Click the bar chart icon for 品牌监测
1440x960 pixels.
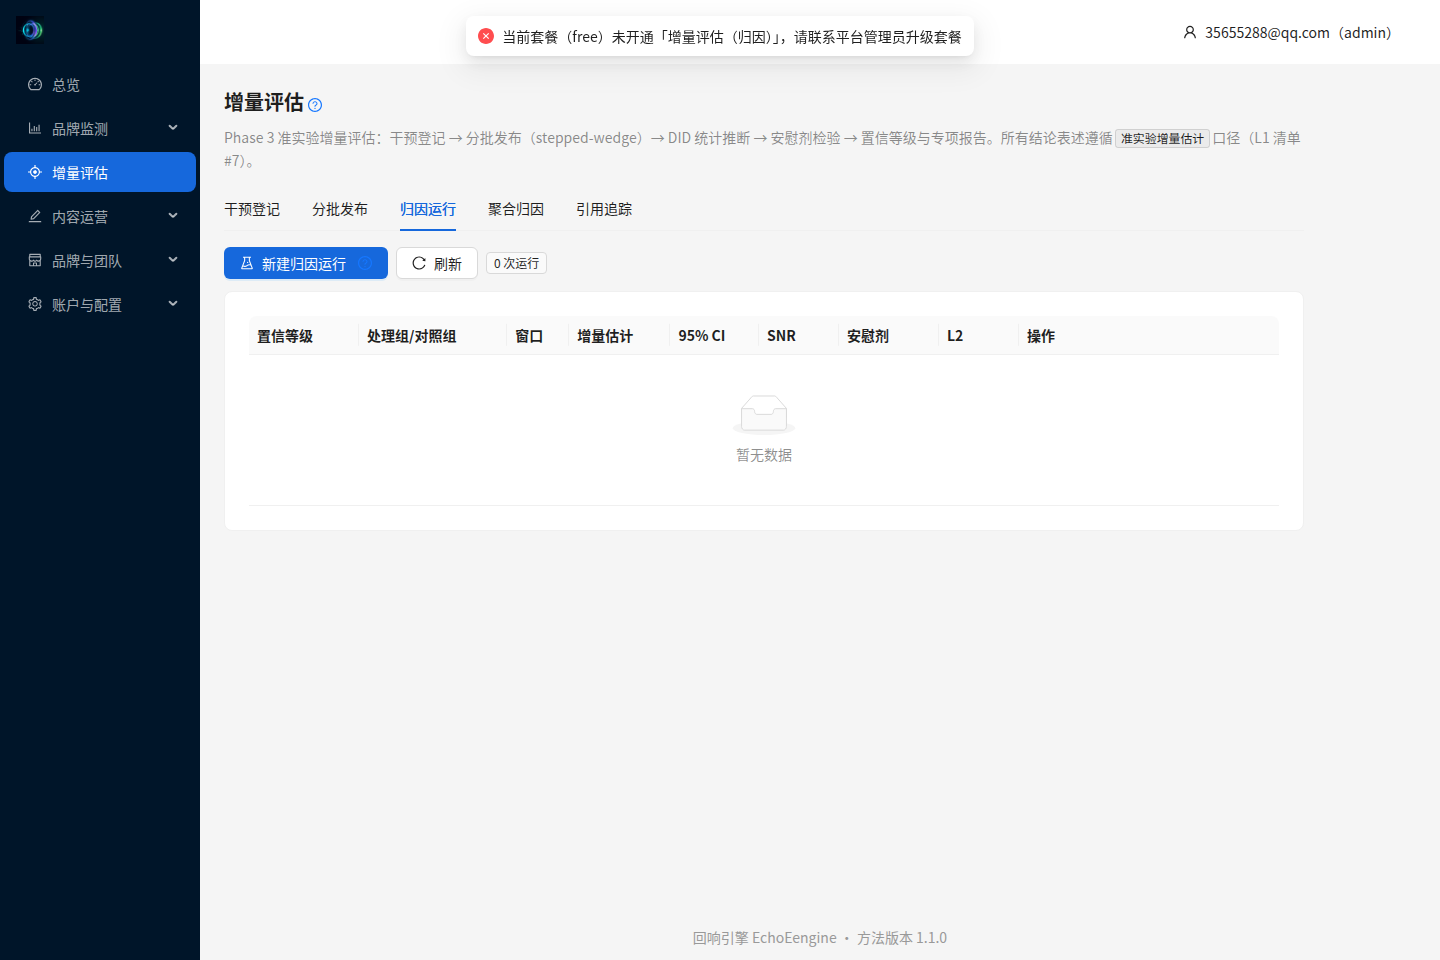35,129
